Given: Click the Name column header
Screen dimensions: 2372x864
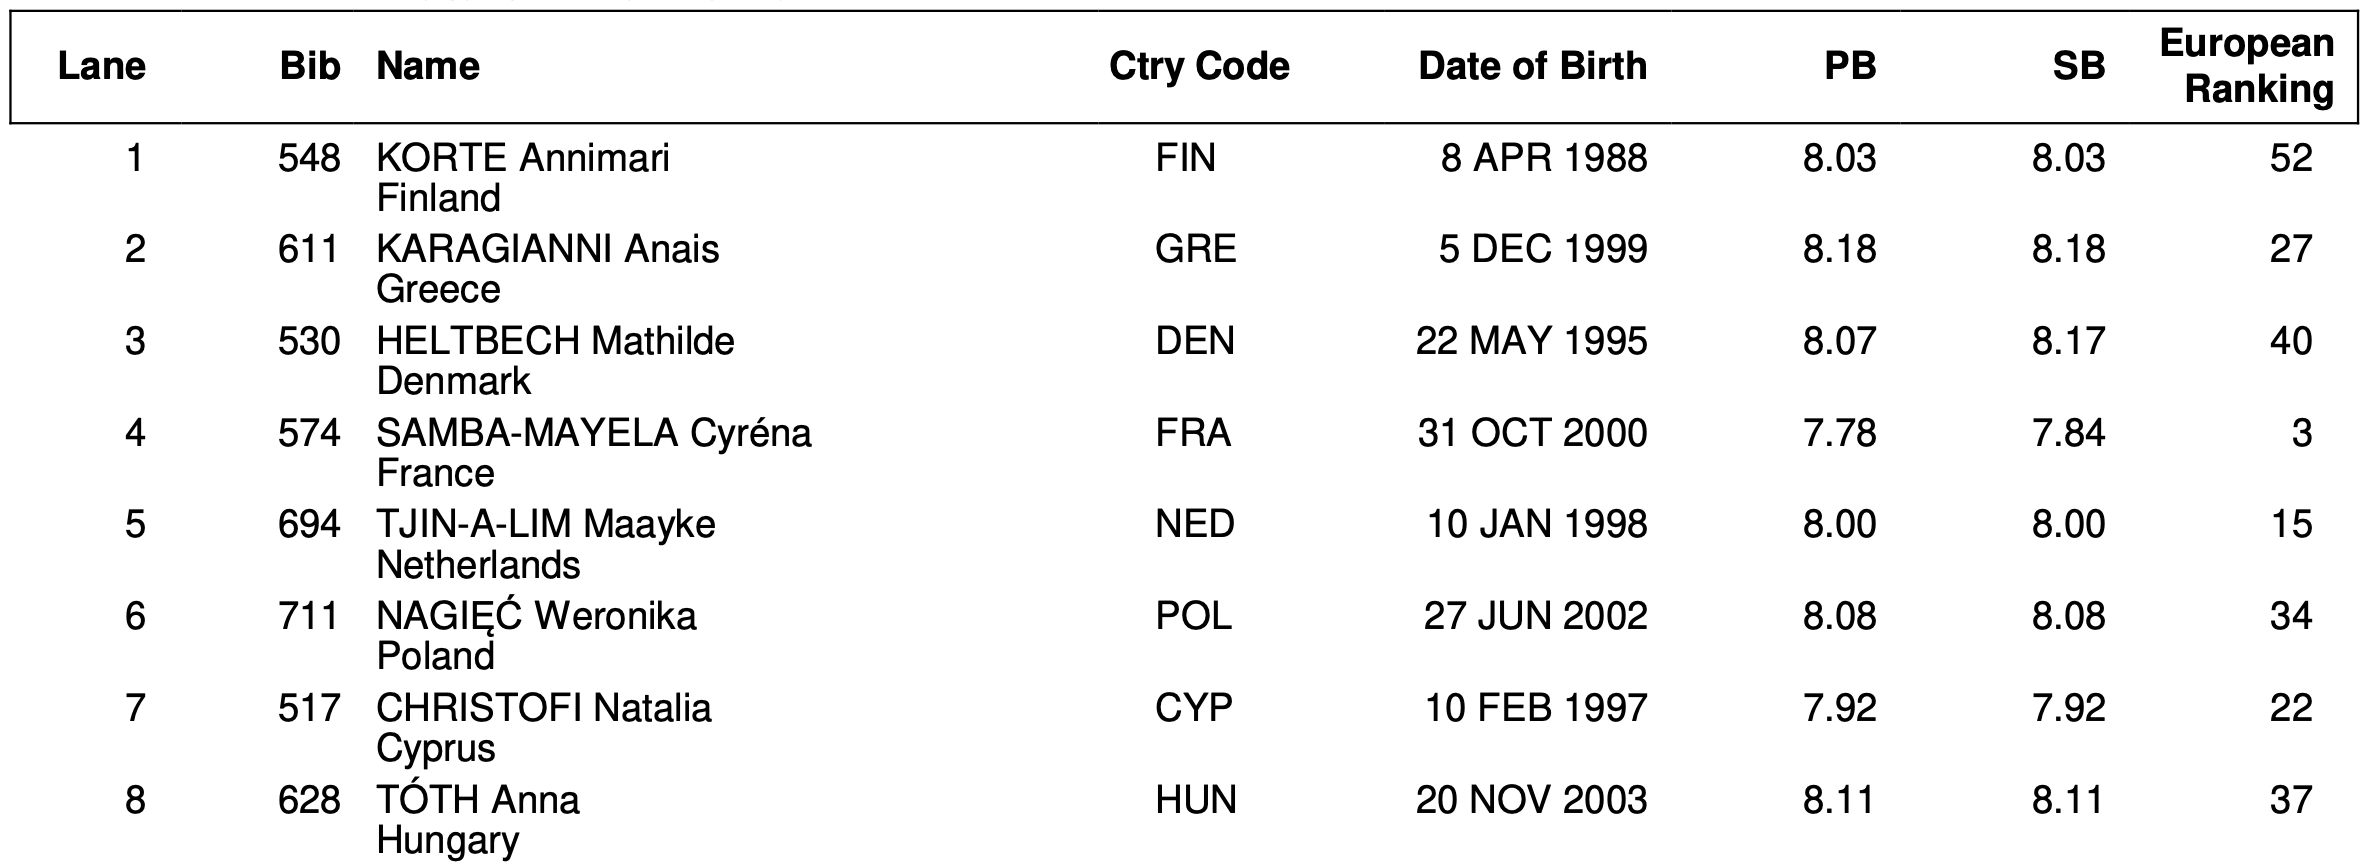Looking at the screenshot, I should tap(428, 66).
